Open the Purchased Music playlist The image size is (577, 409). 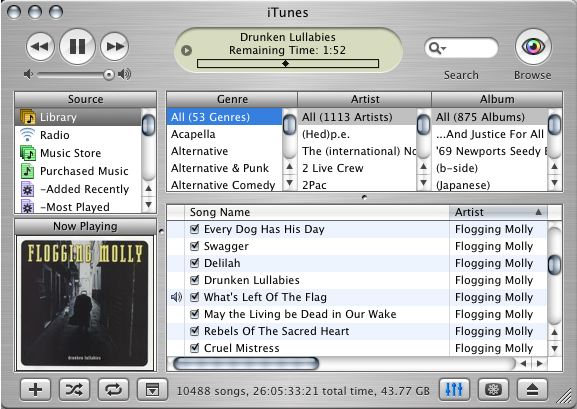[x=78, y=171]
